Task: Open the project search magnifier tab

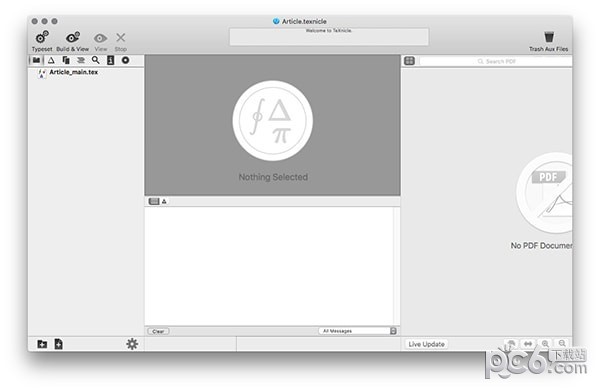Action: tap(96, 60)
